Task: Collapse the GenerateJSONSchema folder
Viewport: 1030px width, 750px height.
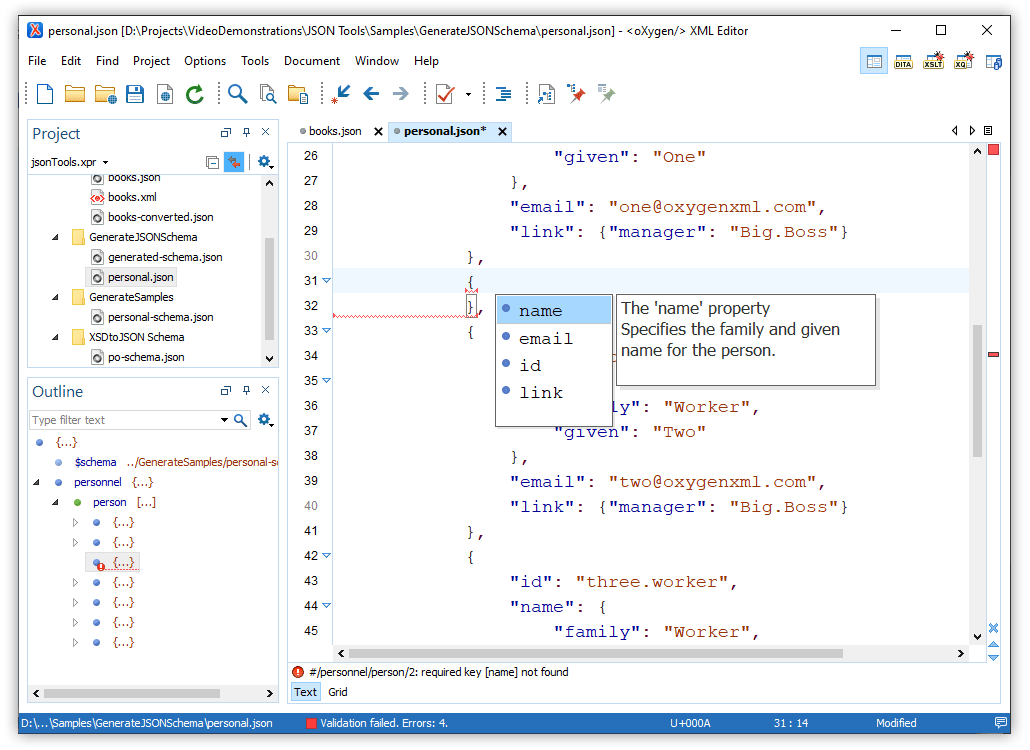Action: click(x=55, y=237)
